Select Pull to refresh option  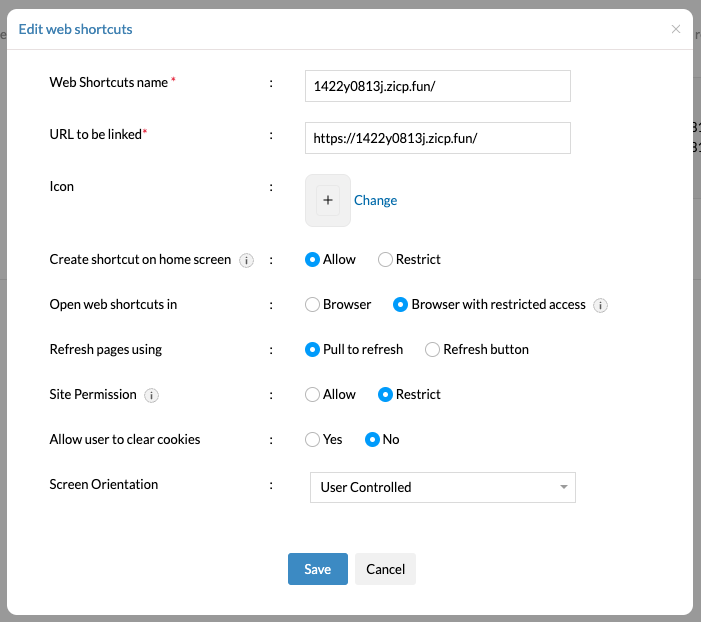(x=313, y=350)
